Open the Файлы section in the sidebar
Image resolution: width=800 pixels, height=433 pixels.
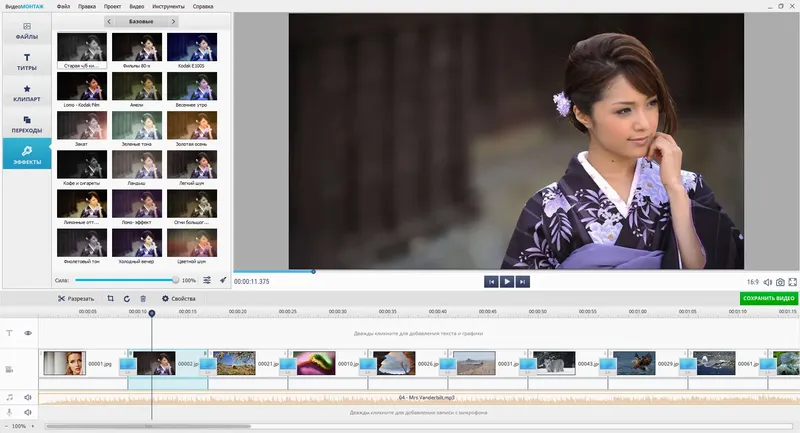pos(27,31)
